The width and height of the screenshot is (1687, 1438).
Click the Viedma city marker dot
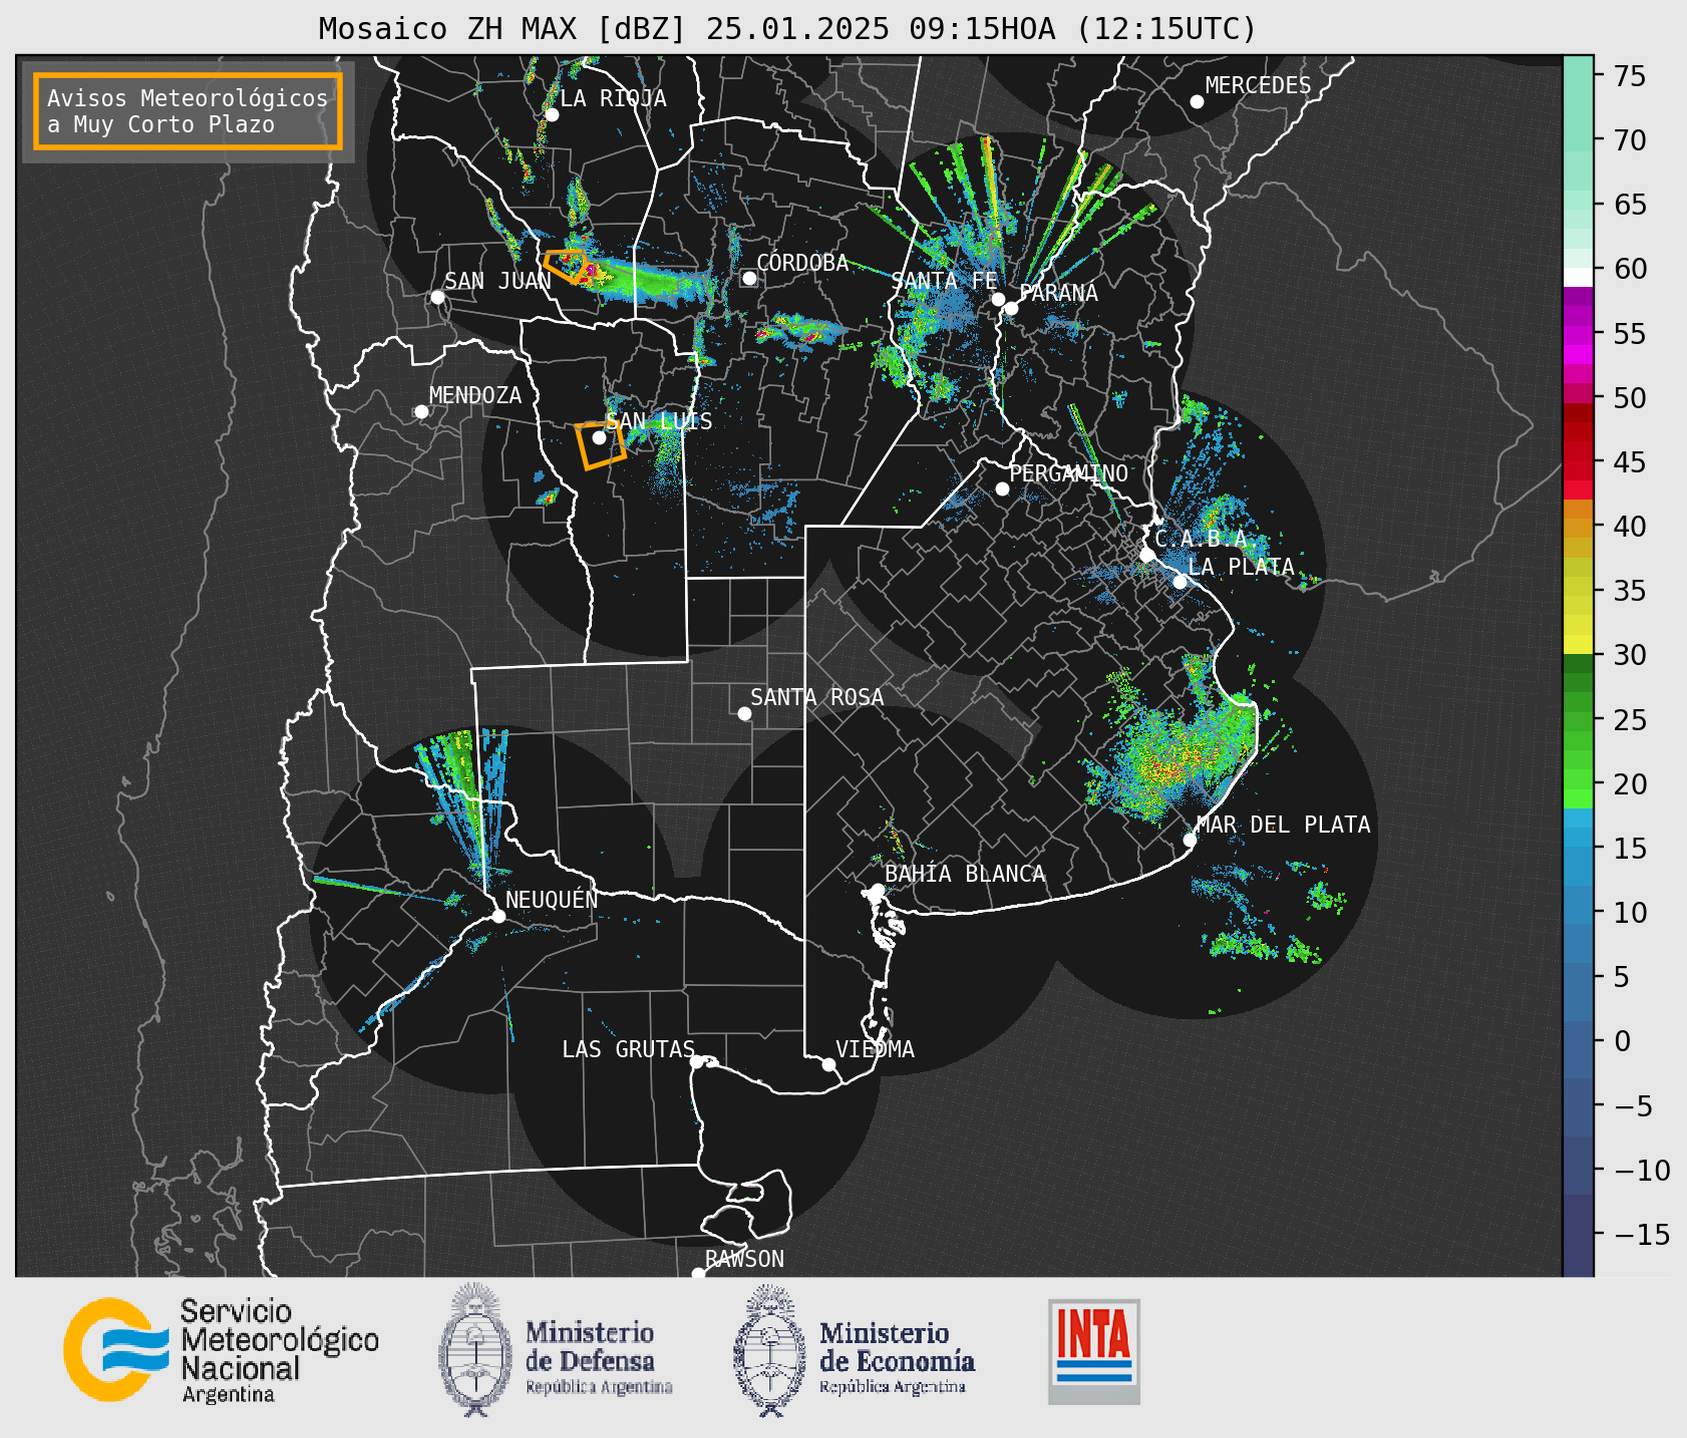point(829,1064)
